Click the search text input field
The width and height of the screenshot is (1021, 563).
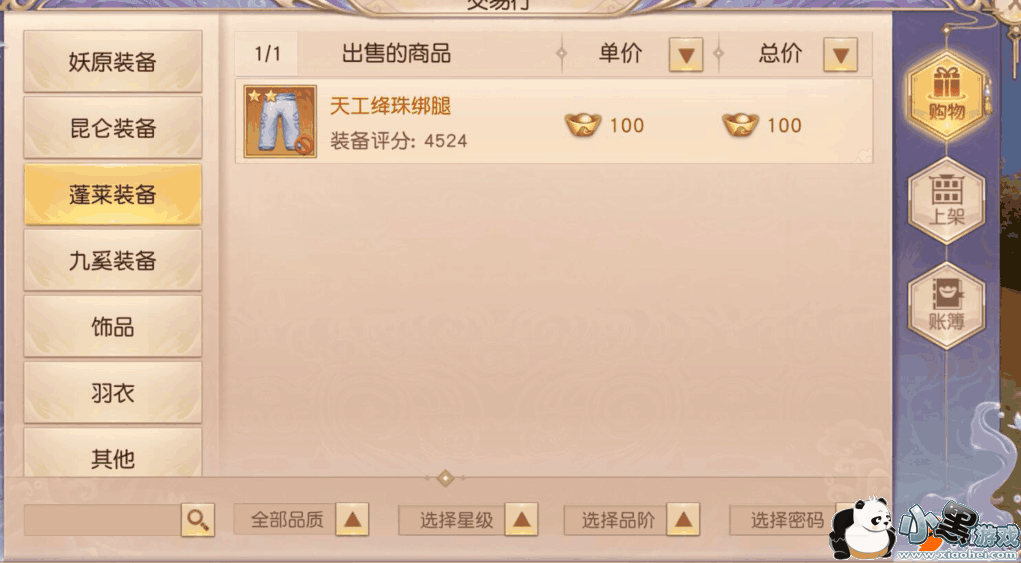(x=102, y=519)
